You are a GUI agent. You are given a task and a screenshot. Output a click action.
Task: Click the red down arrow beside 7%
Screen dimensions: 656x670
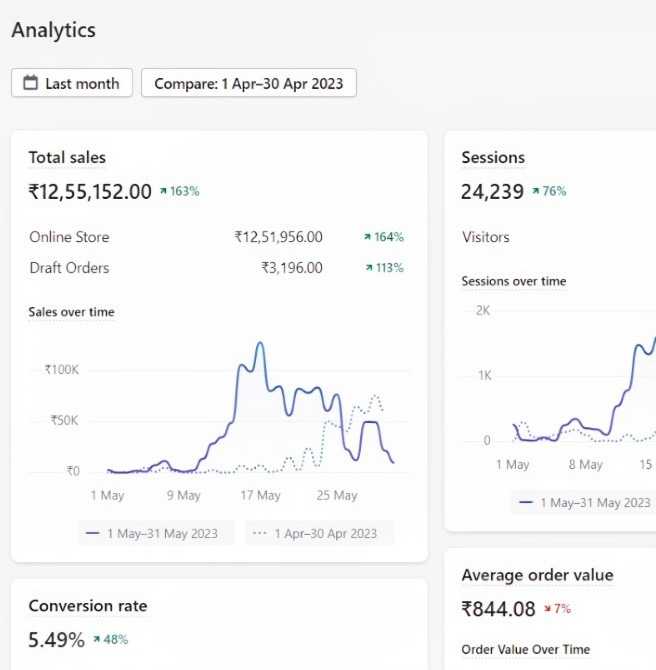548,608
